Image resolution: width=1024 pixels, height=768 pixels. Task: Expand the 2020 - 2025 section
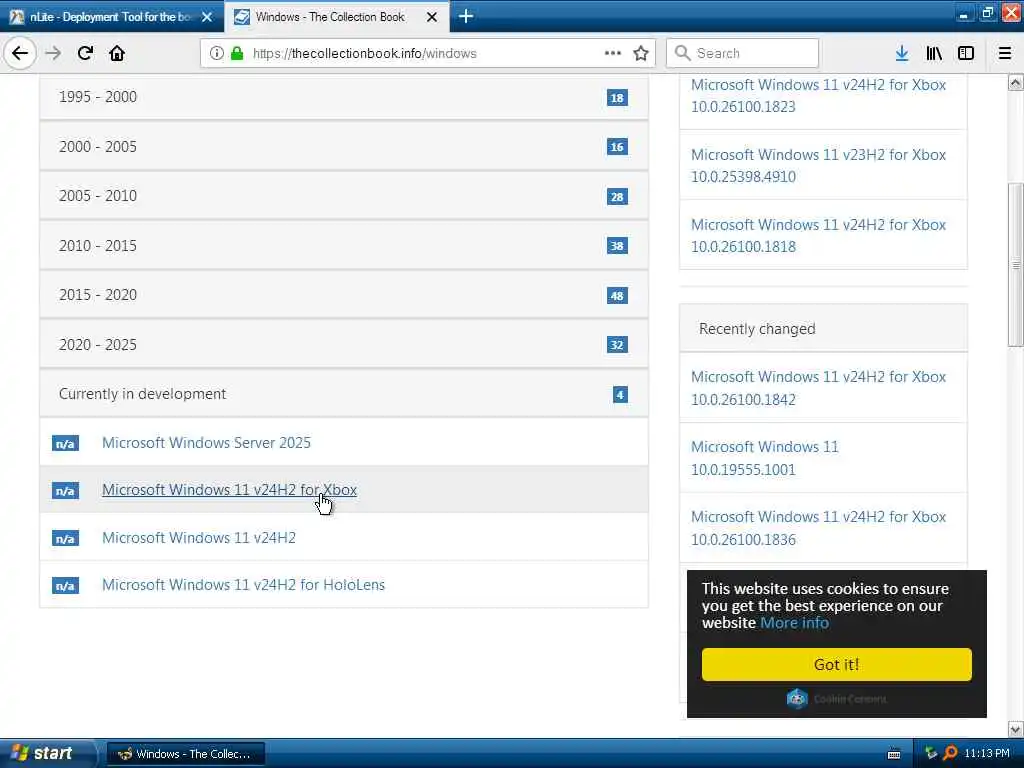344,344
